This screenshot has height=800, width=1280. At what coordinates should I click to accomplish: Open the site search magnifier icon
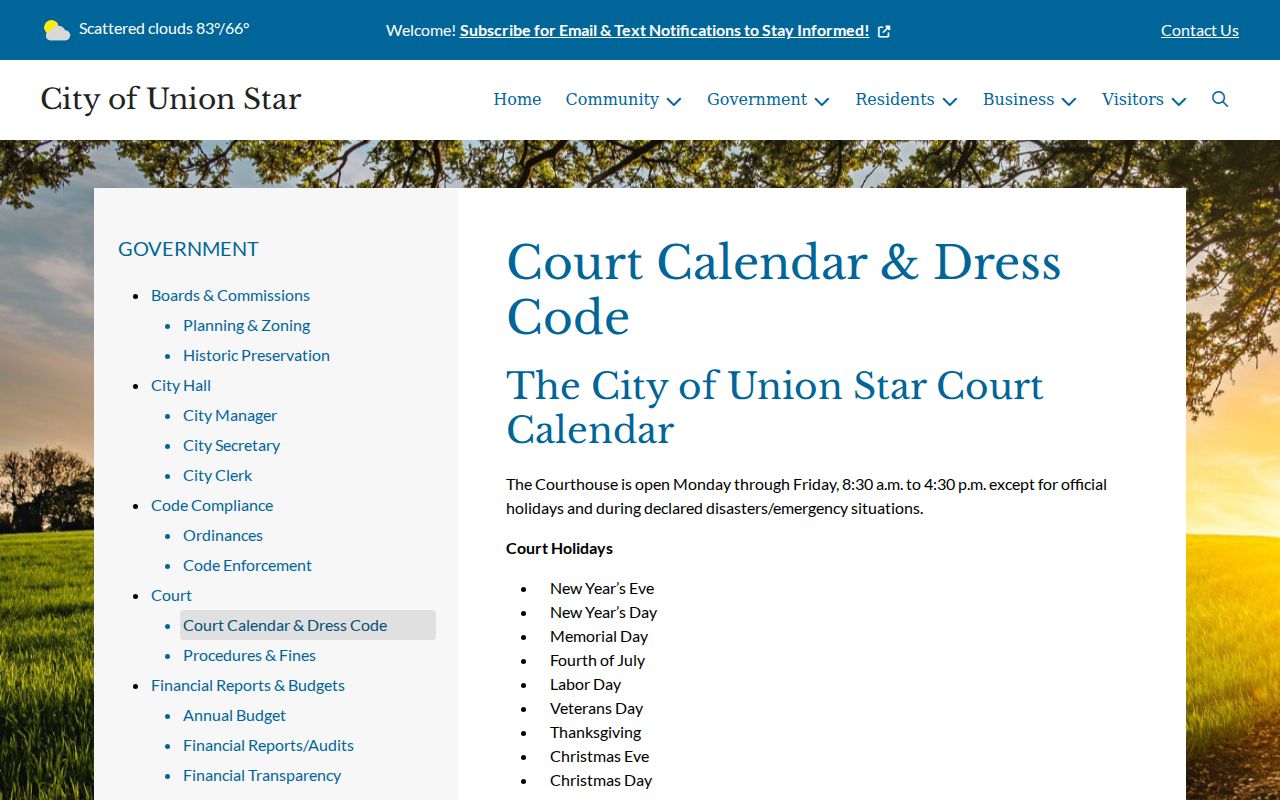pos(1220,99)
